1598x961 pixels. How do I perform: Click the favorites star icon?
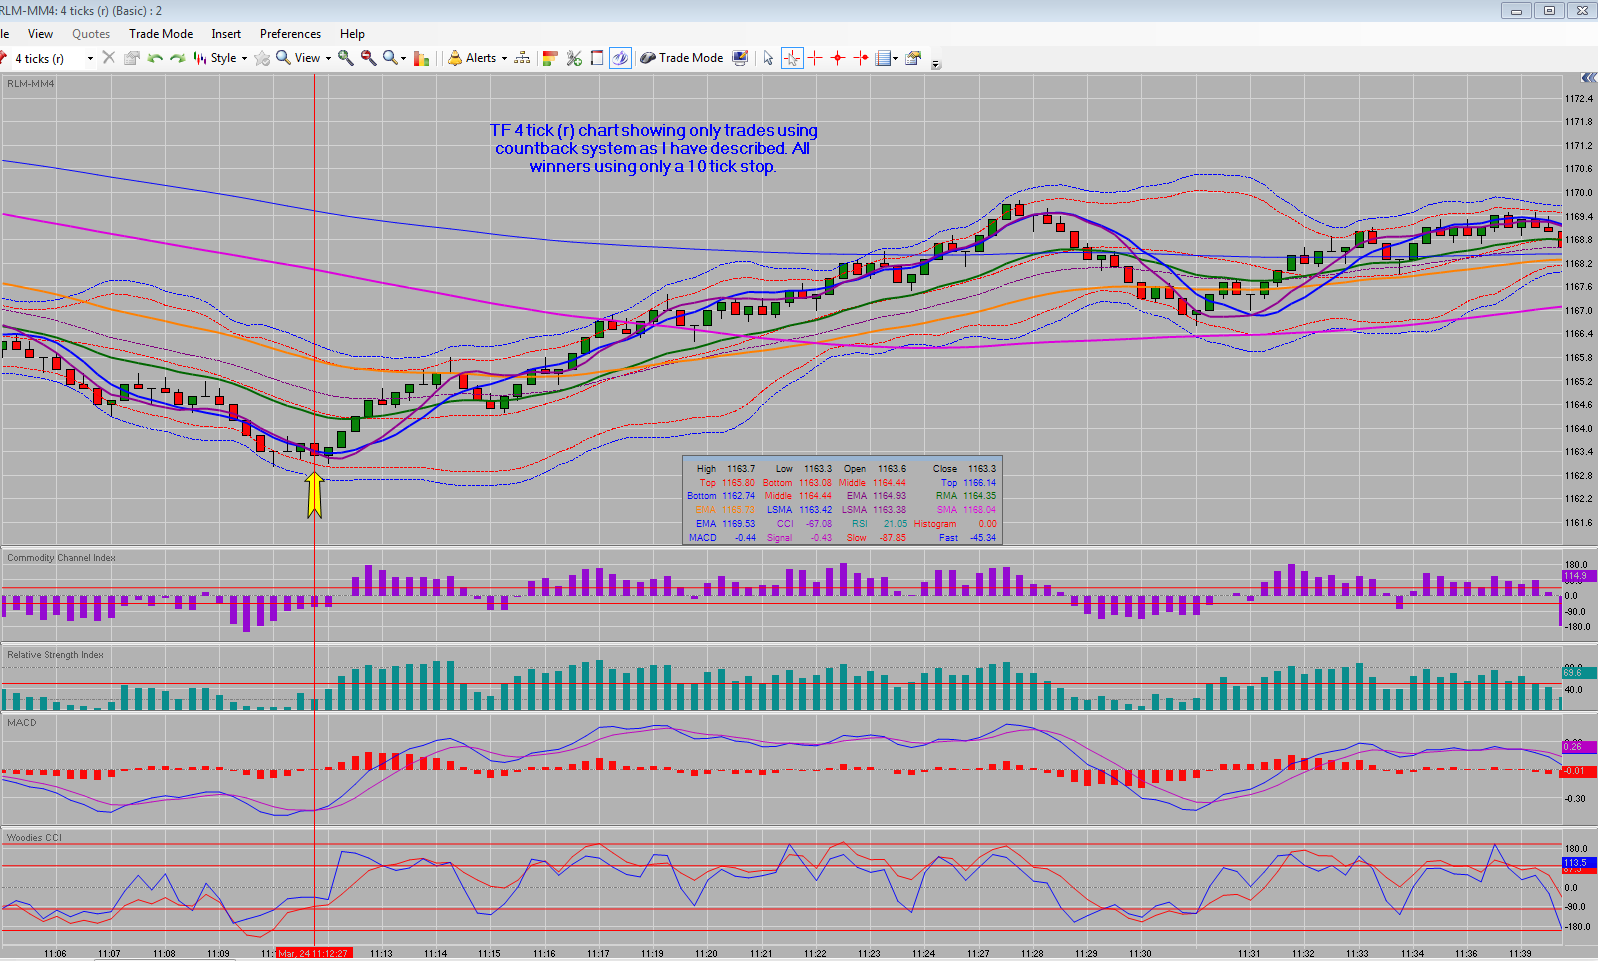tap(262, 58)
